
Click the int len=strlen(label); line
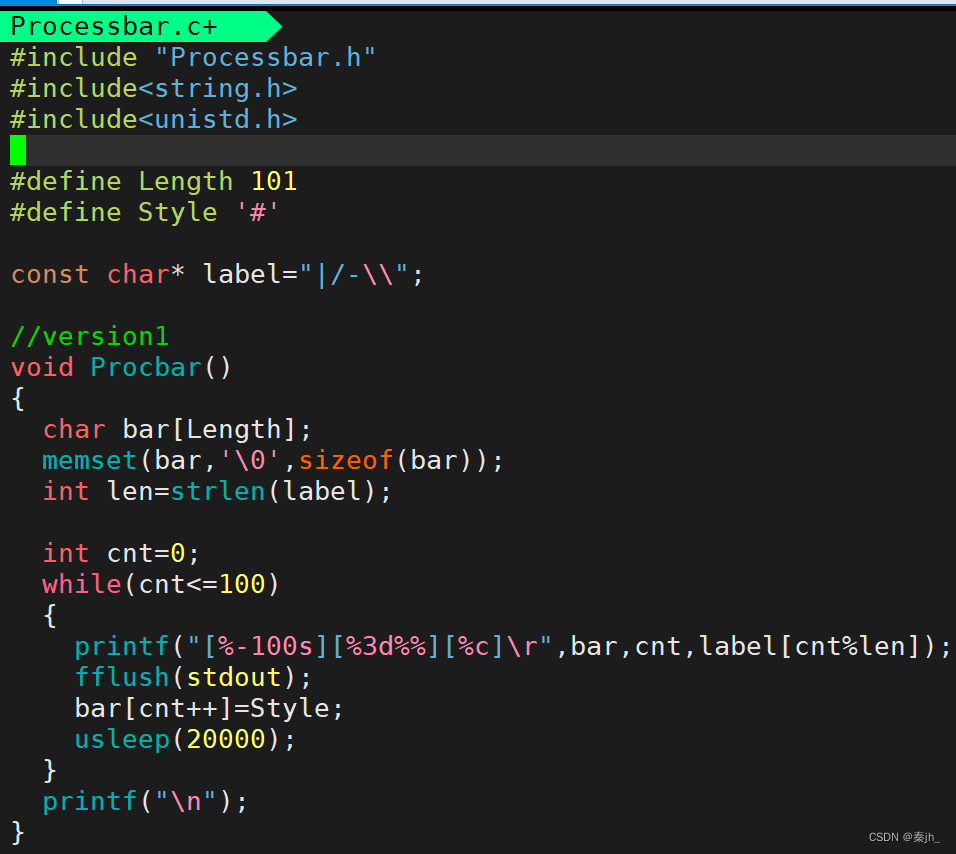coord(217,492)
